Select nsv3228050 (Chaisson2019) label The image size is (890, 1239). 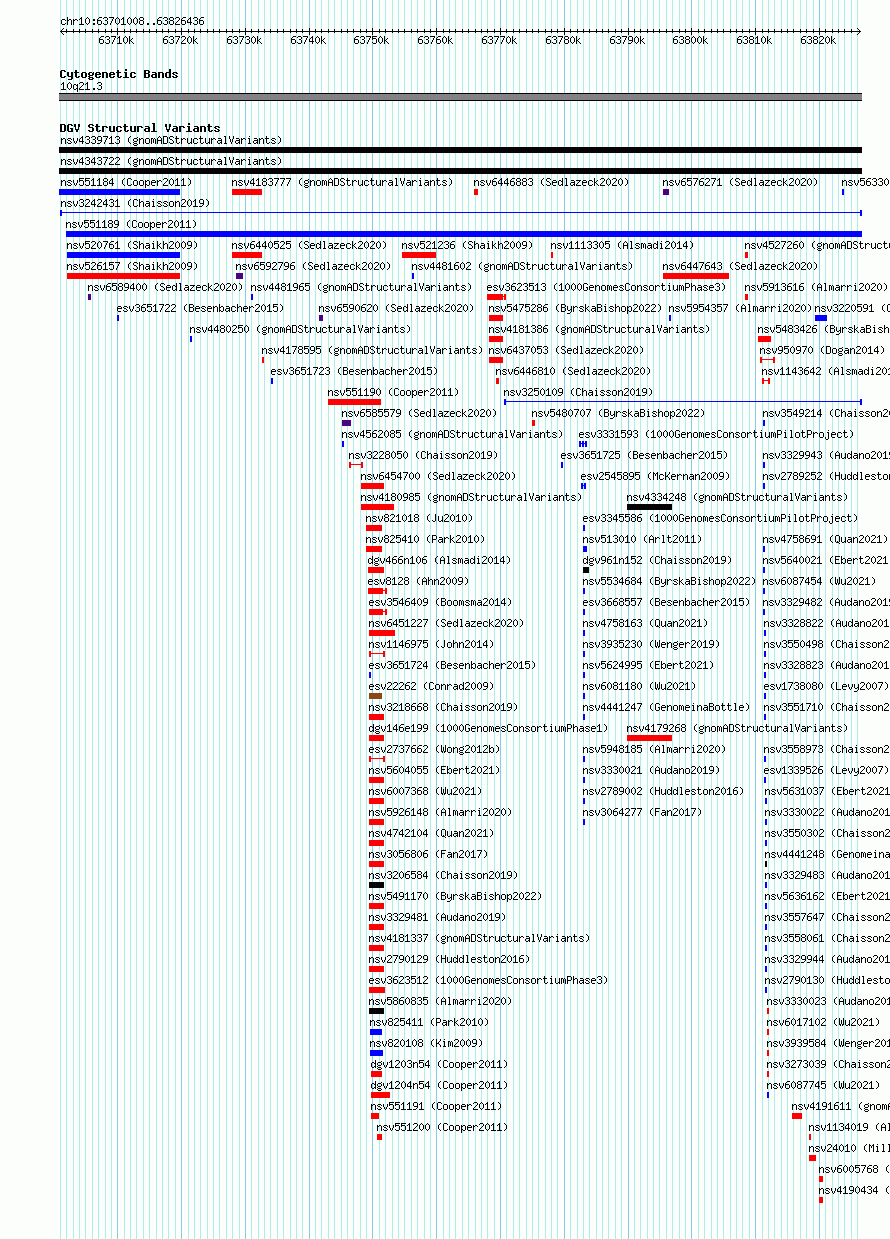(424, 455)
